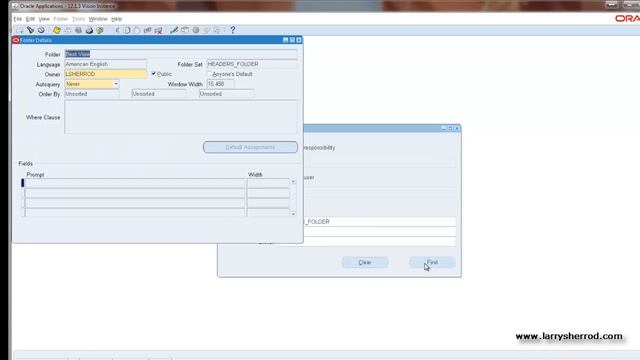
Task: Click the Attachments paperclip toolbar icon
Action: pyautogui.click(x=207, y=30)
